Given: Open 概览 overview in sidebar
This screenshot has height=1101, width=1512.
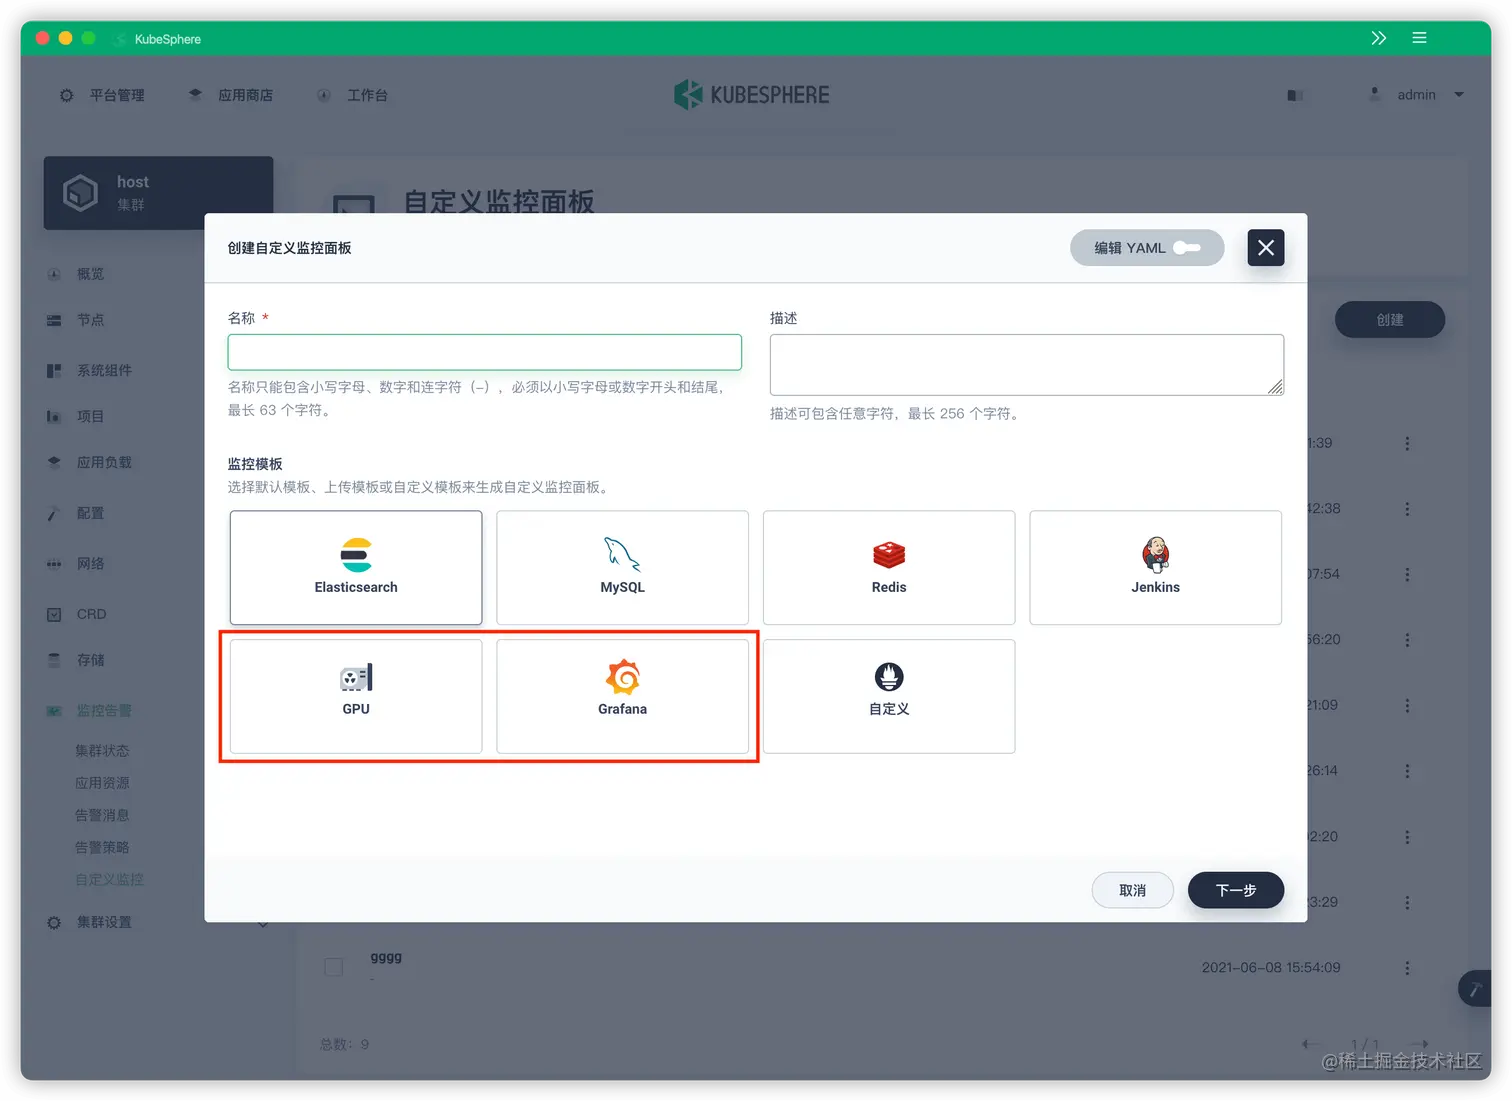Looking at the screenshot, I should [90, 274].
